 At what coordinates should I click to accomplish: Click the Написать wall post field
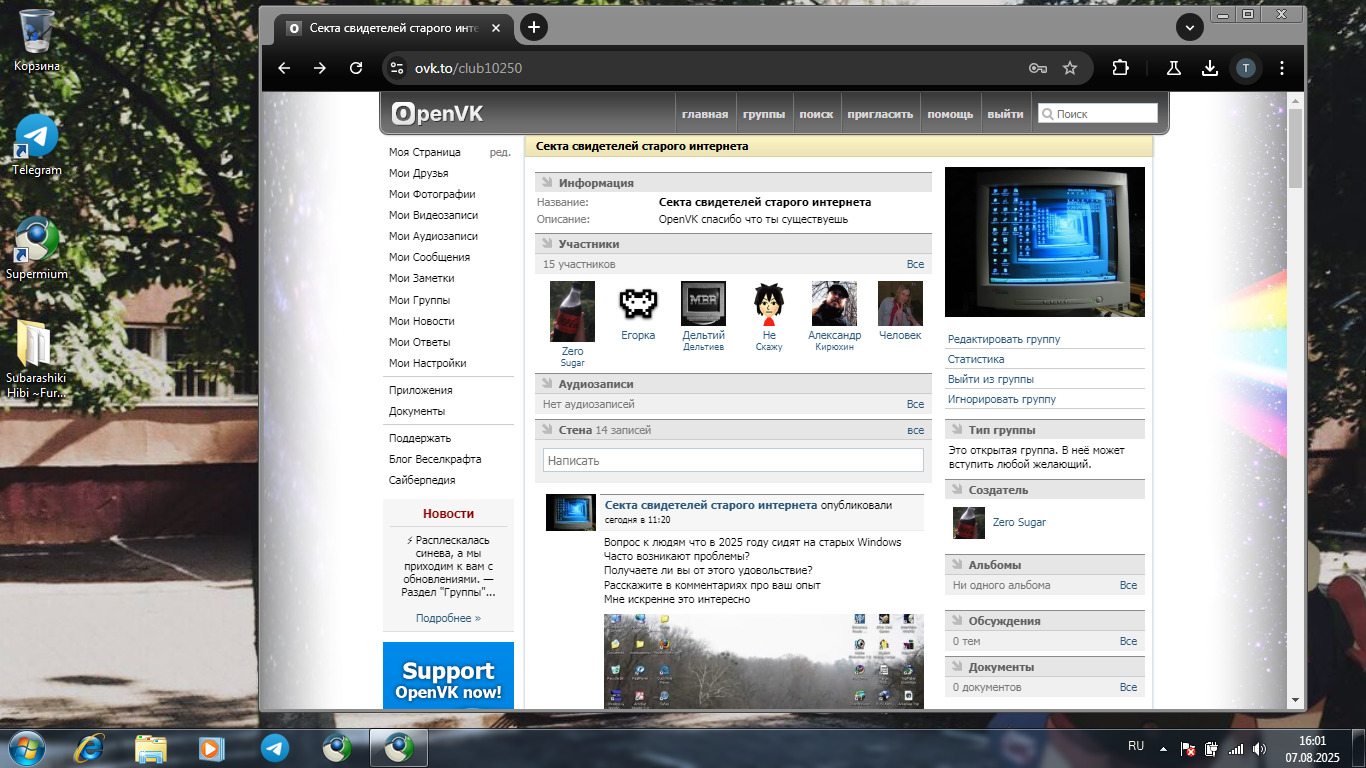[733, 460]
